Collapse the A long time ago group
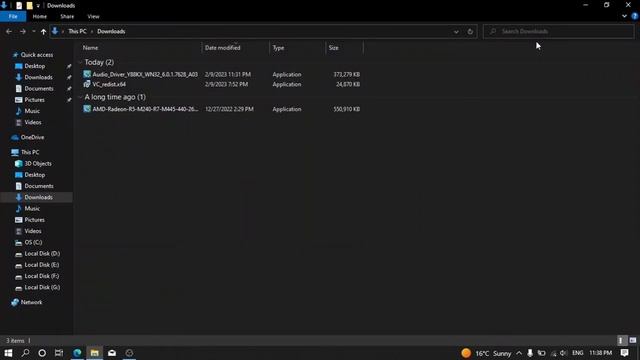 pyautogui.click(x=80, y=97)
